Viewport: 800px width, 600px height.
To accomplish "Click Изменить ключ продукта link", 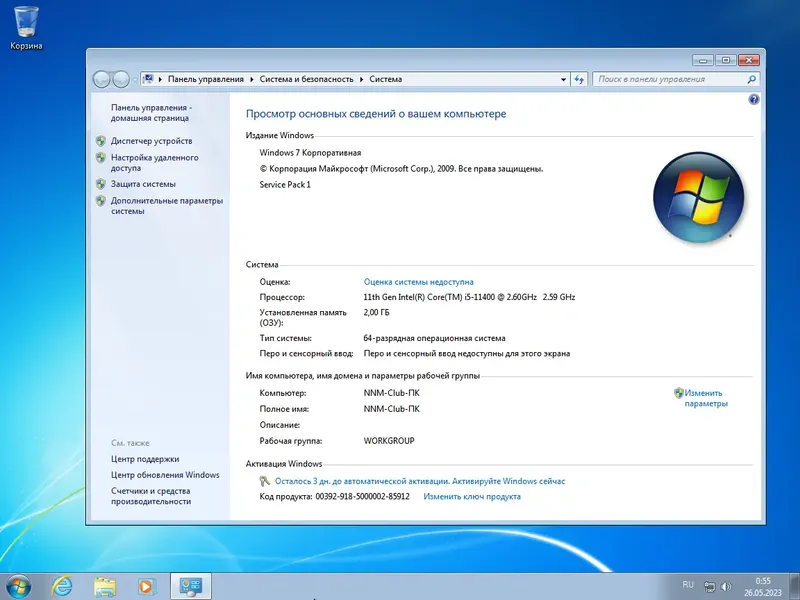I will (472, 496).
